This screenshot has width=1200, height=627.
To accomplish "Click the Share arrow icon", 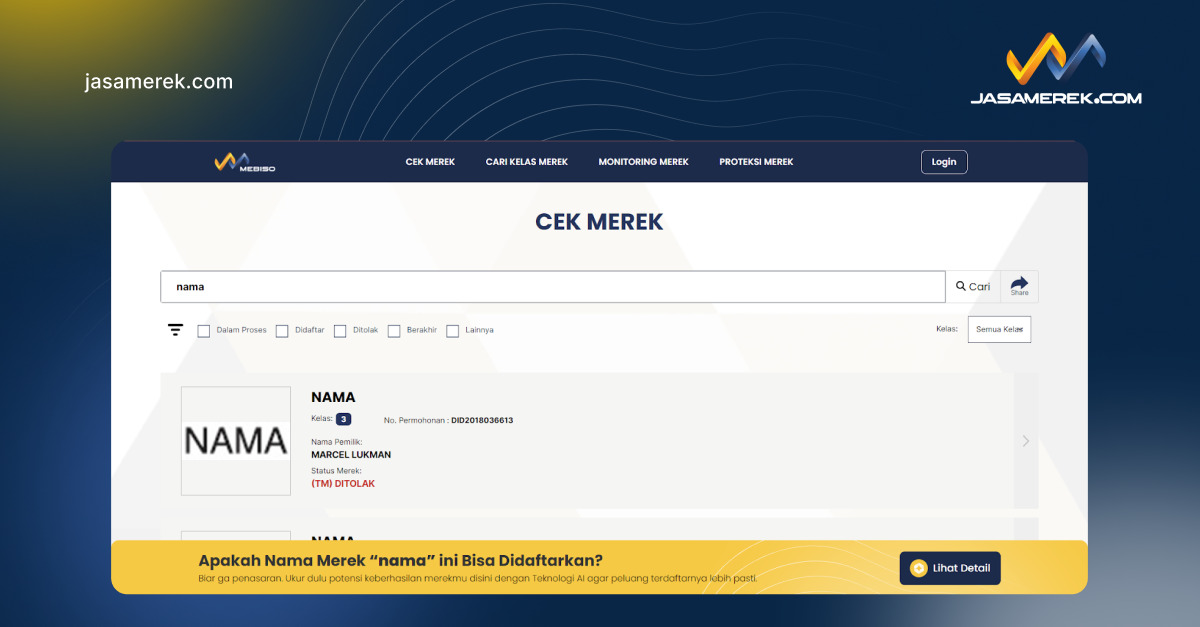I will (1019, 285).
